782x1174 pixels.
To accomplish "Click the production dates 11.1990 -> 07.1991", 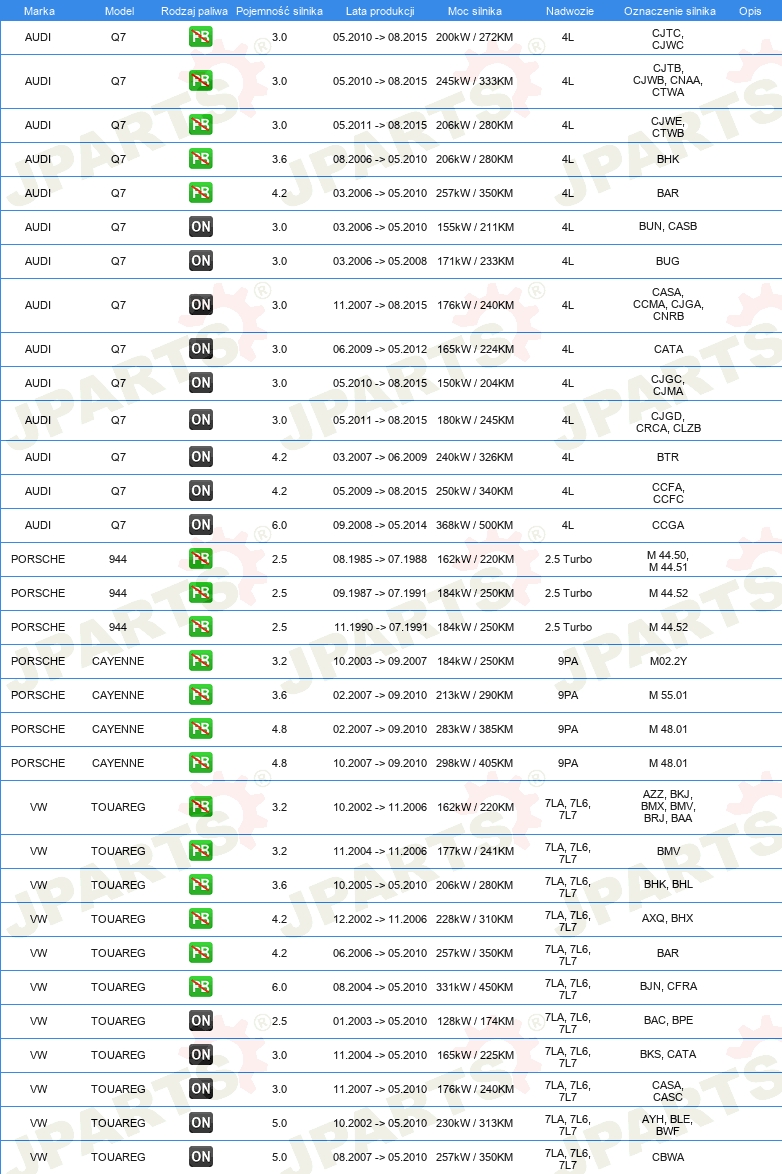I will tap(381, 627).
